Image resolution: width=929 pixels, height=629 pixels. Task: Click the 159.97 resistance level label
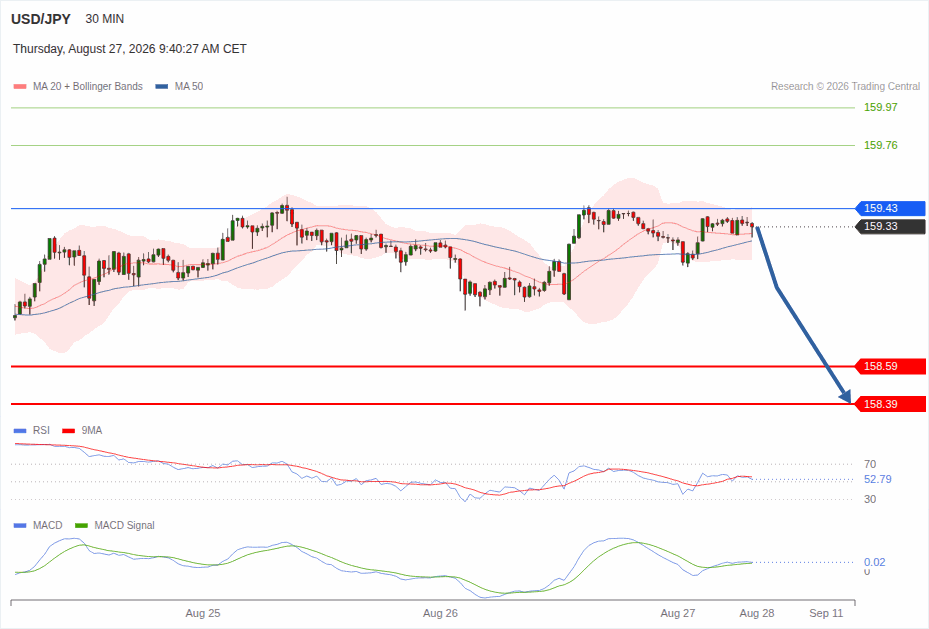pyautogui.click(x=880, y=107)
